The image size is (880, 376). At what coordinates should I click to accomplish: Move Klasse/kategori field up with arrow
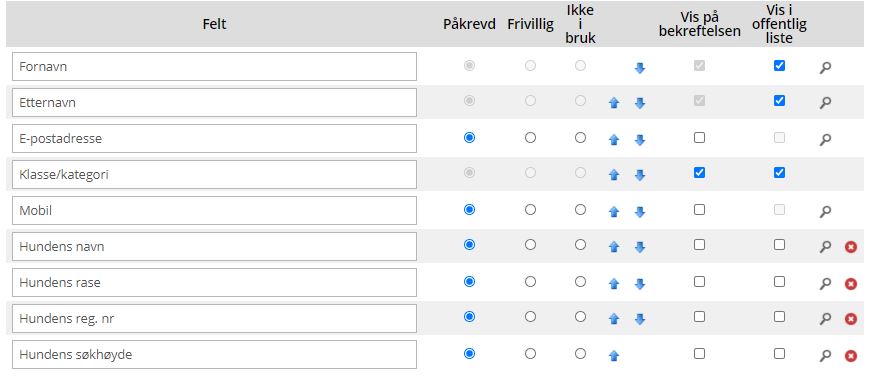[614, 175]
